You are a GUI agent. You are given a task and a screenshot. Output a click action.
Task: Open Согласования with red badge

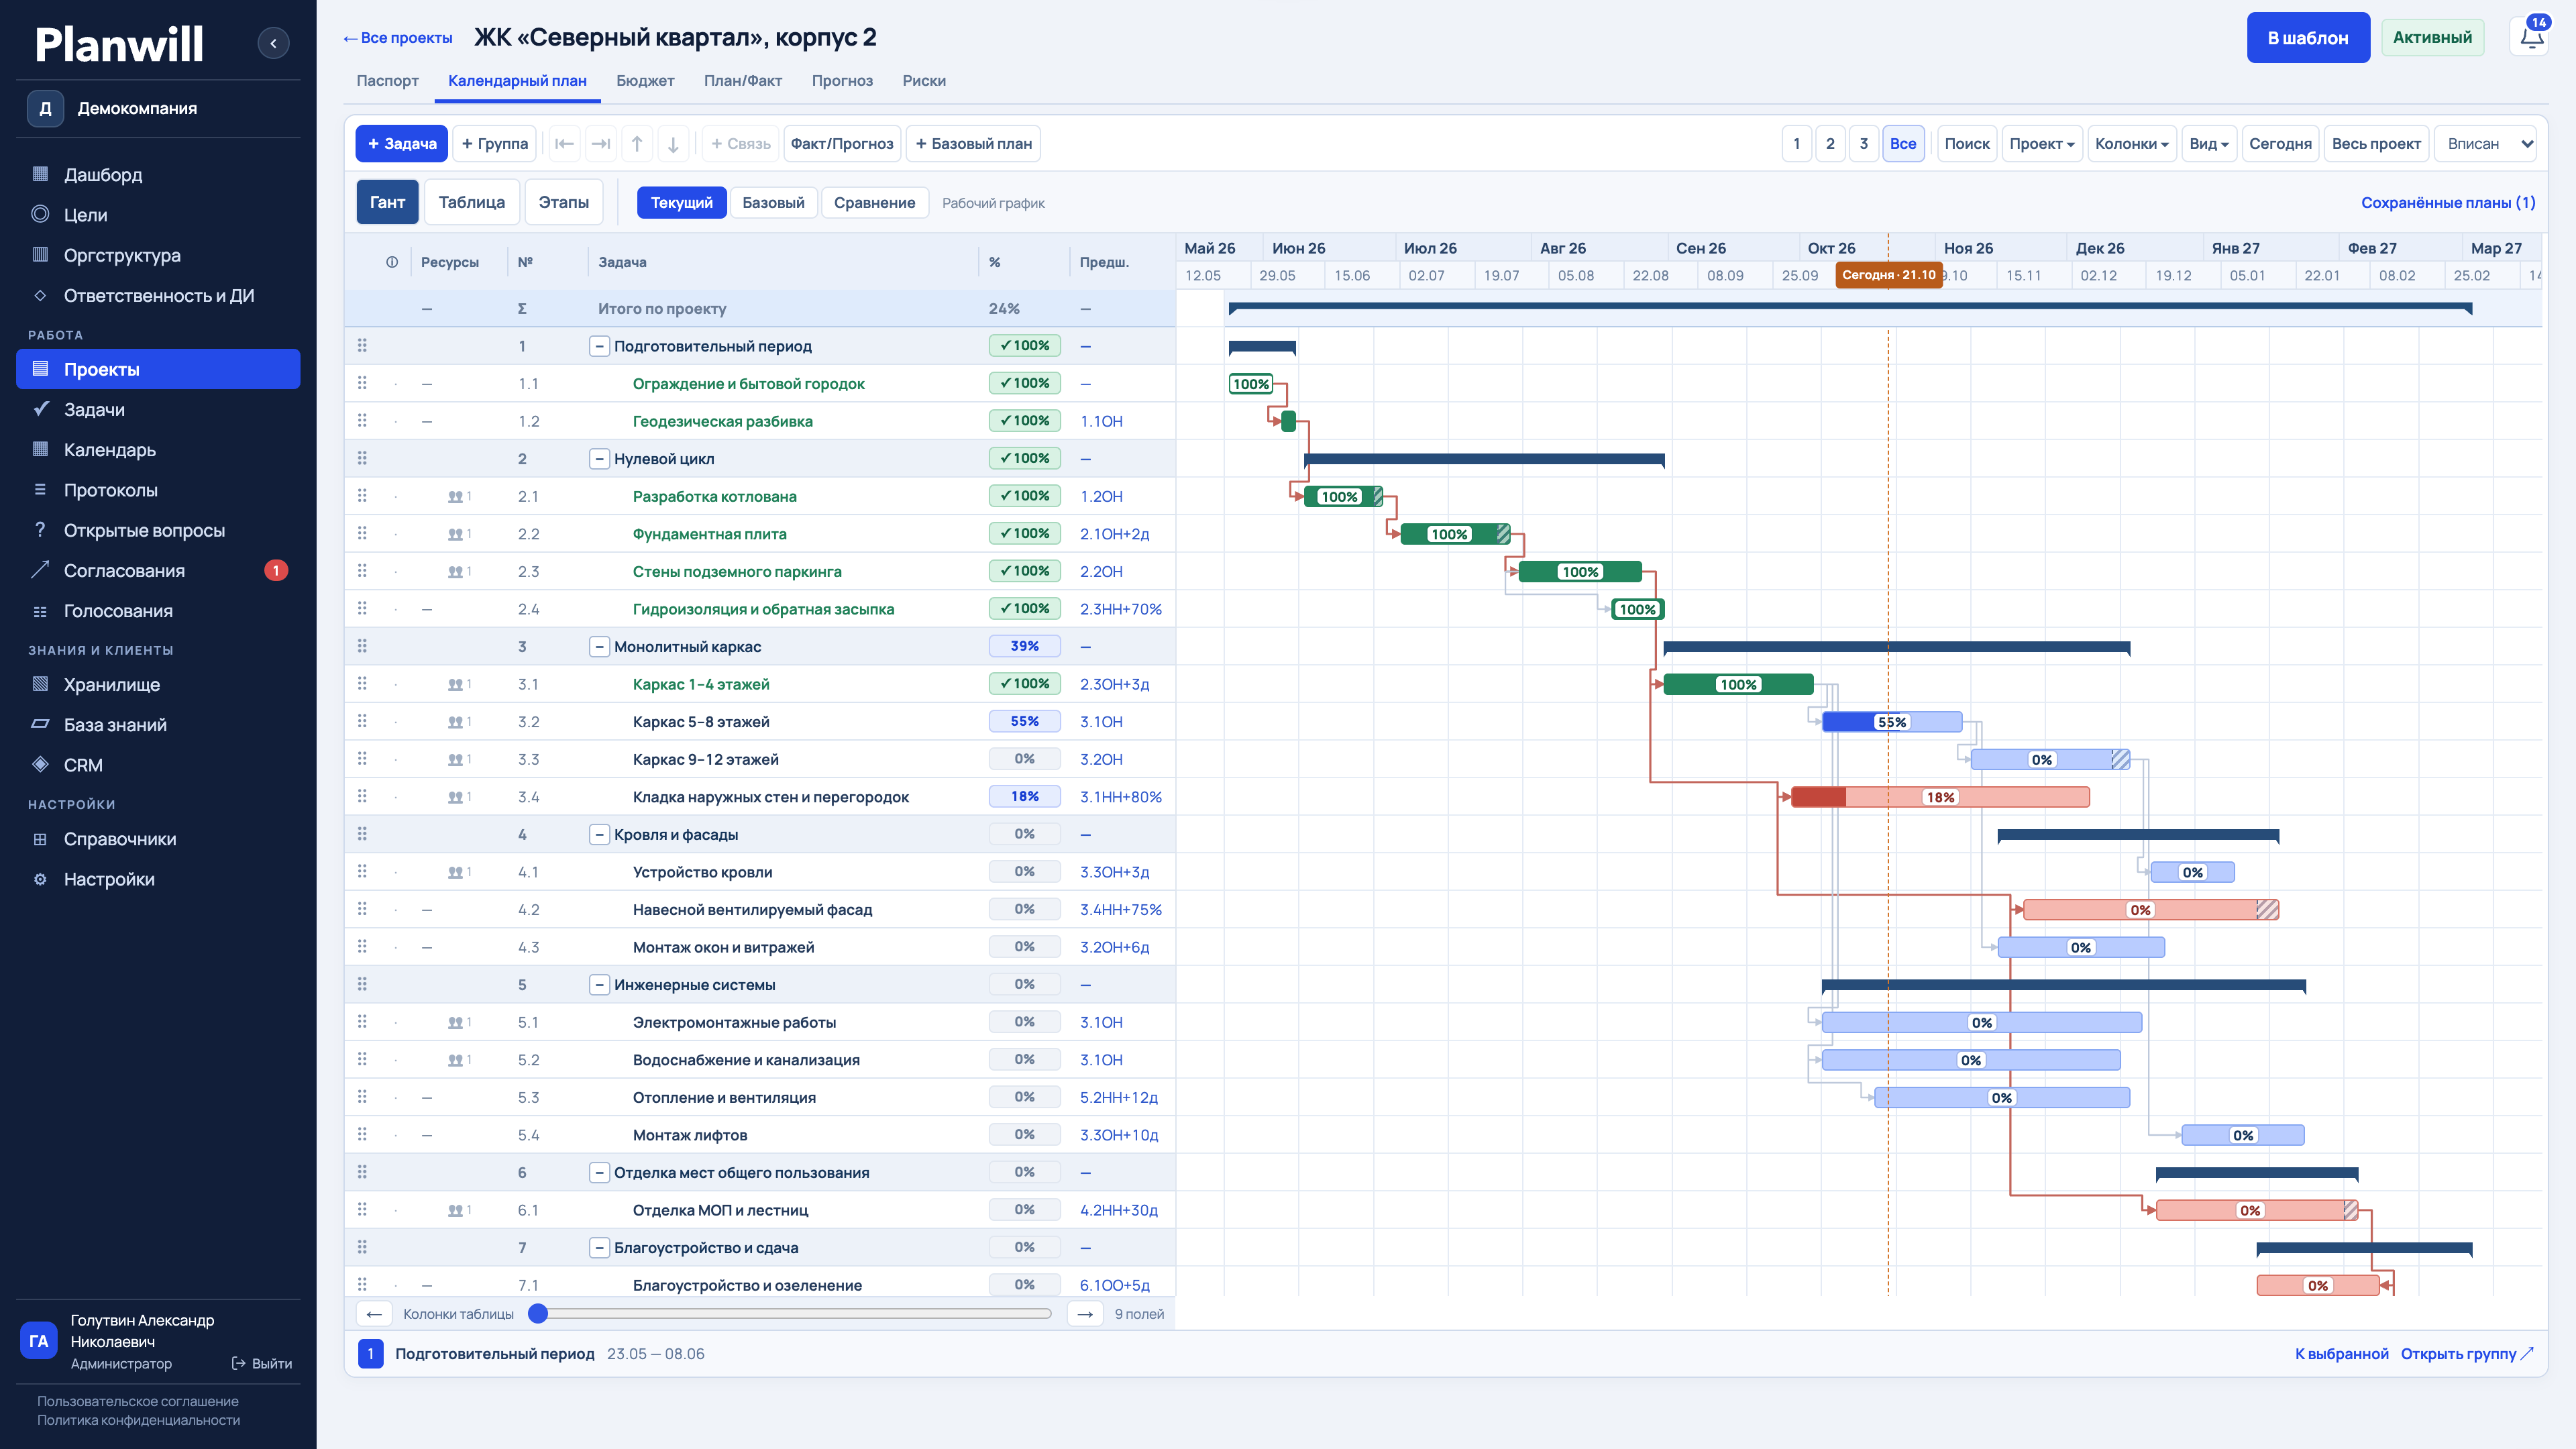(158, 570)
